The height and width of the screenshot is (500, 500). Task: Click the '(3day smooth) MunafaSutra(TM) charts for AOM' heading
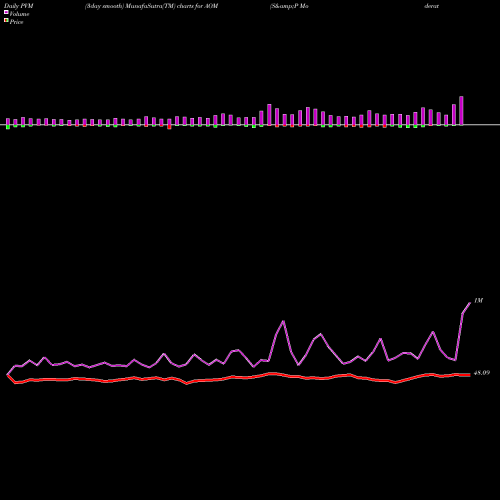[151, 6]
